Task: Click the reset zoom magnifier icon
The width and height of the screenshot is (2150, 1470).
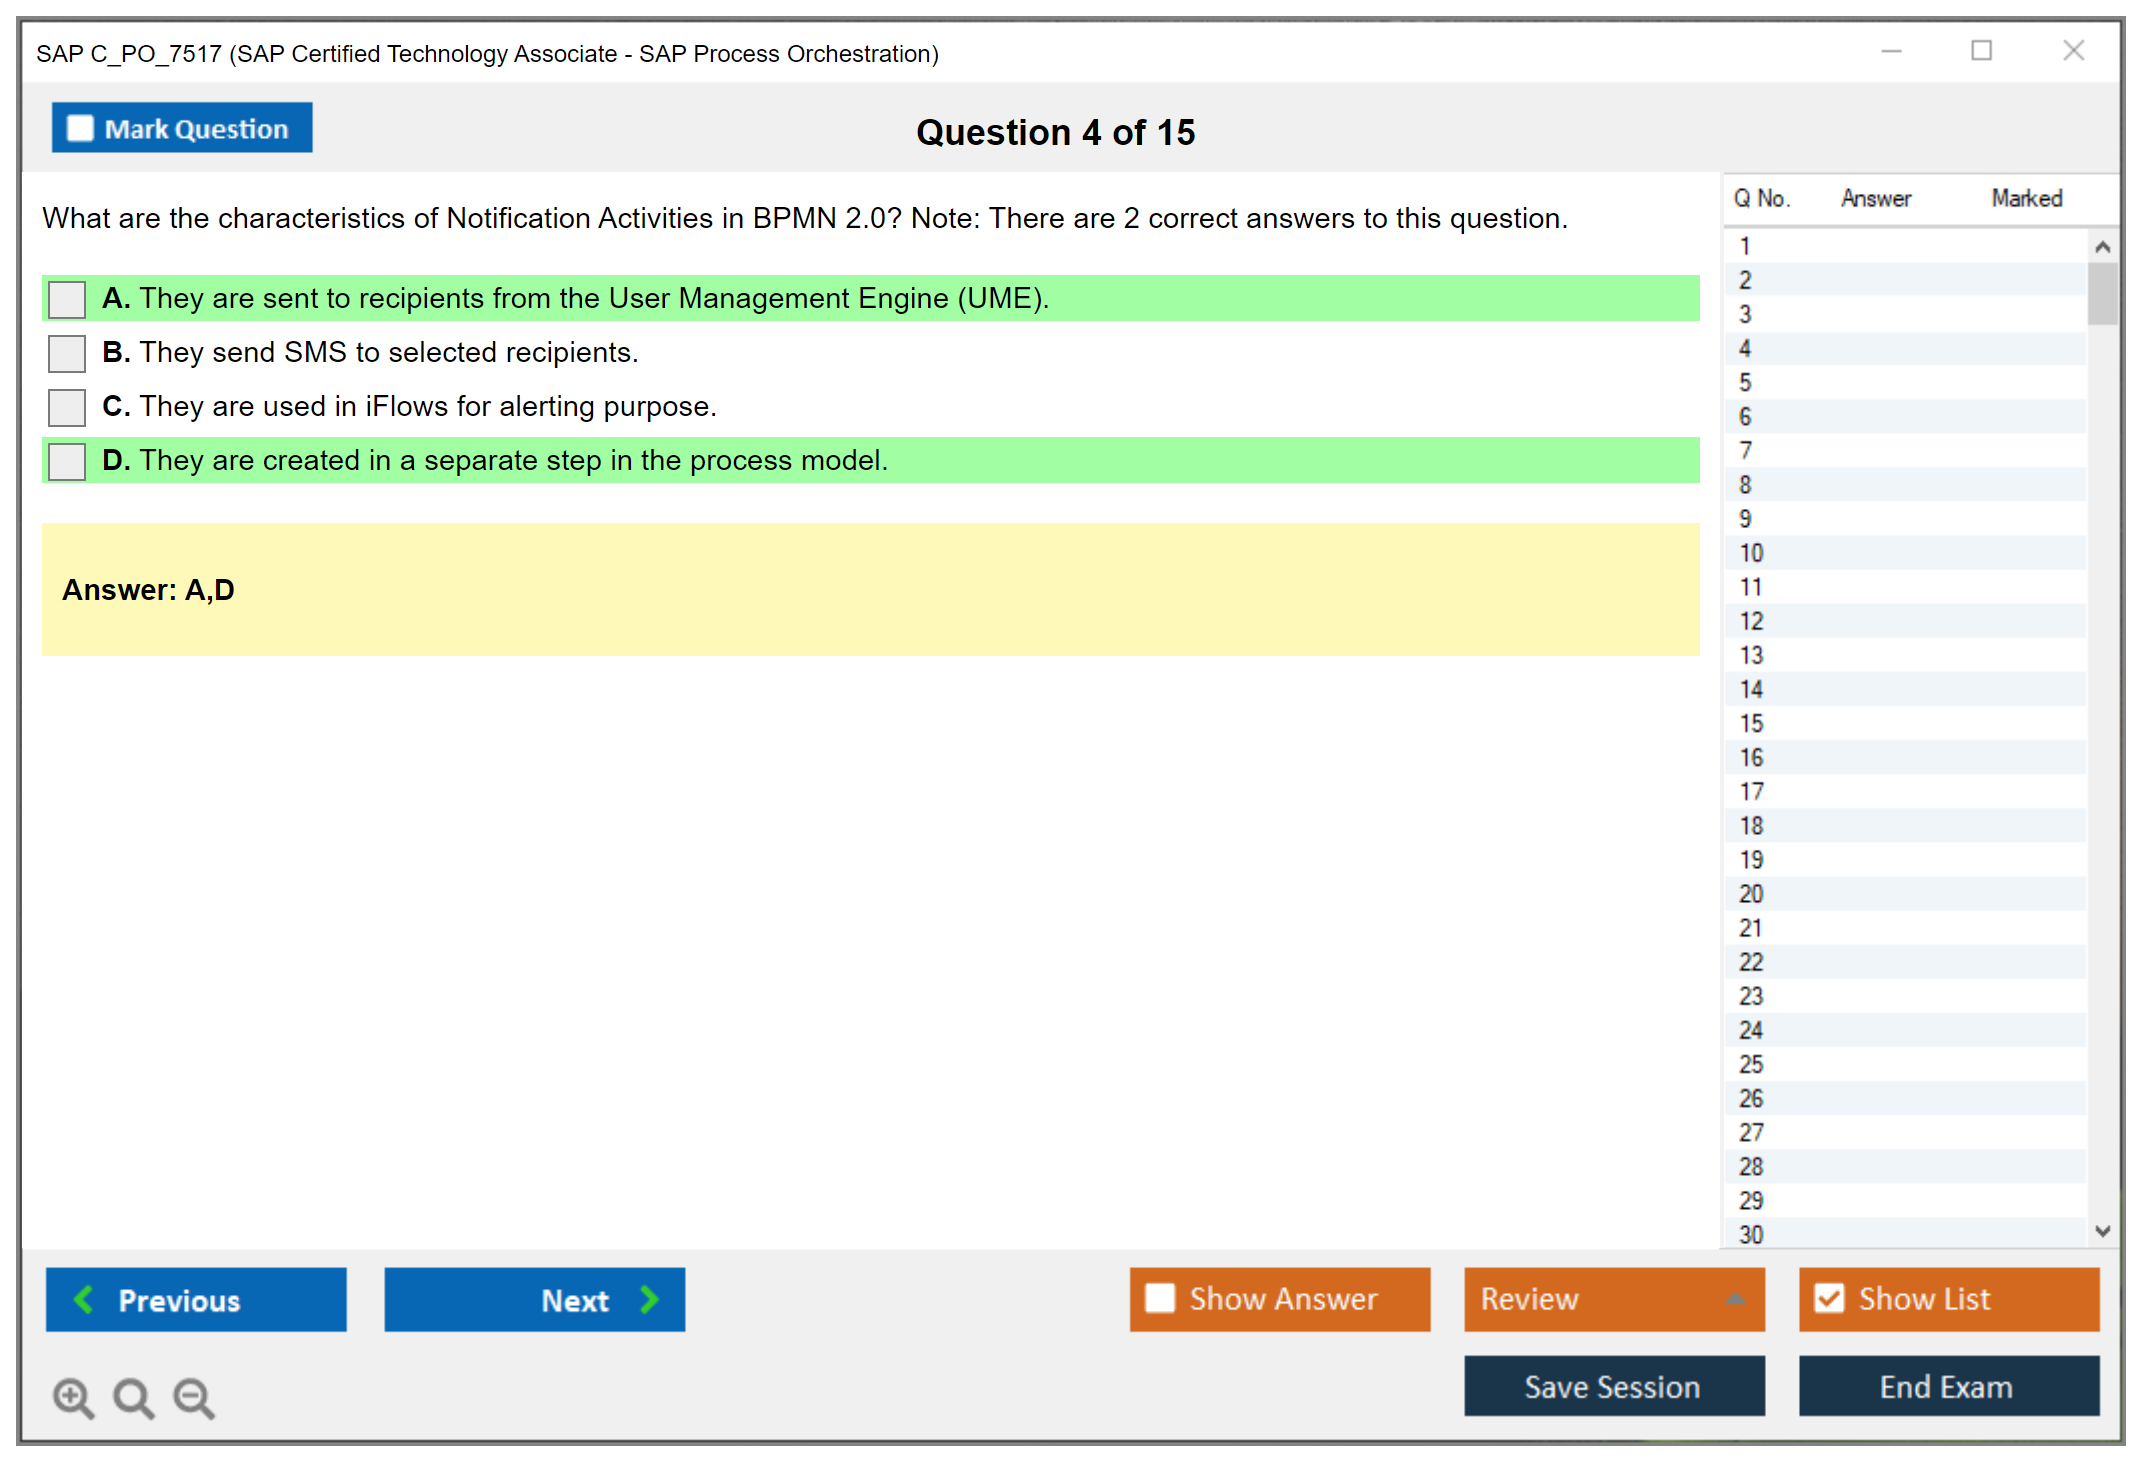Action: coord(133,1397)
